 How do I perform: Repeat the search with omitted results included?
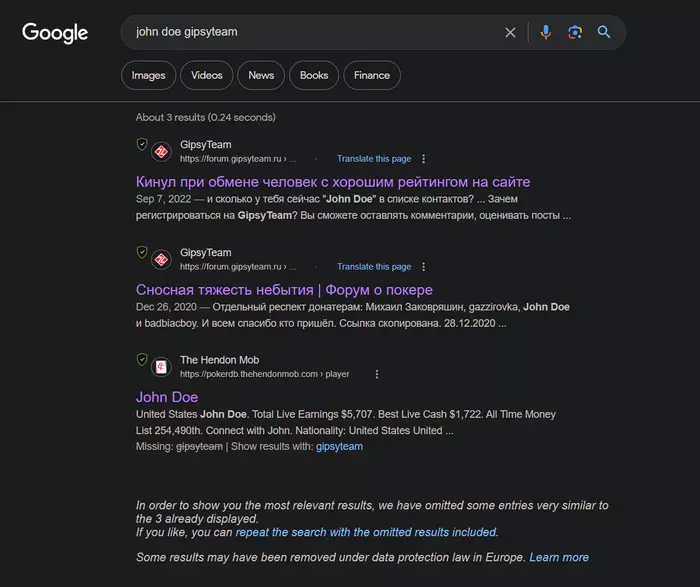pos(366,532)
